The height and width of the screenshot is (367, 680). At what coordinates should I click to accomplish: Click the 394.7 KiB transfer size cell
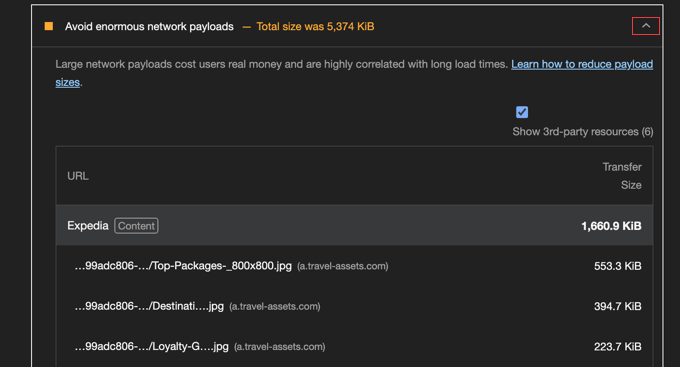click(618, 306)
